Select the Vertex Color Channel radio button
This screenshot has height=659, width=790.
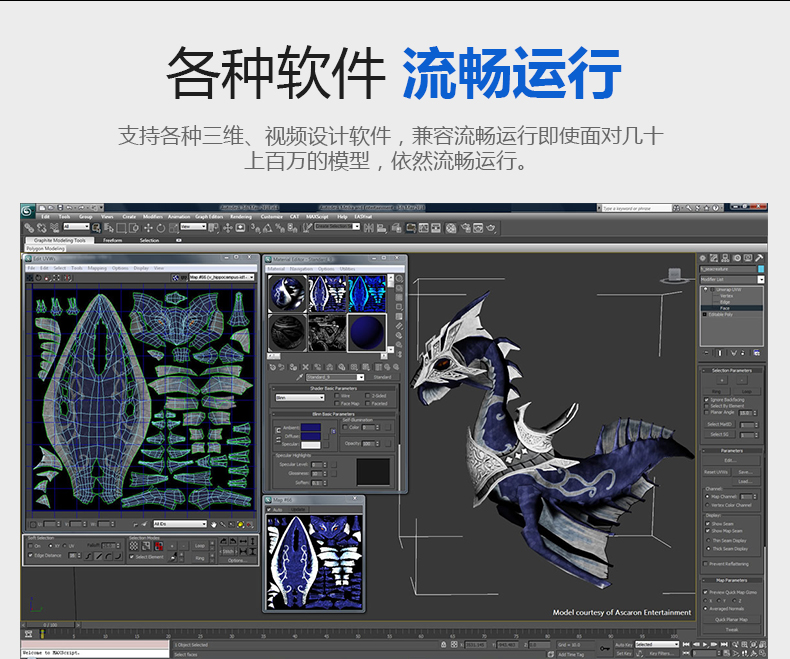point(707,505)
